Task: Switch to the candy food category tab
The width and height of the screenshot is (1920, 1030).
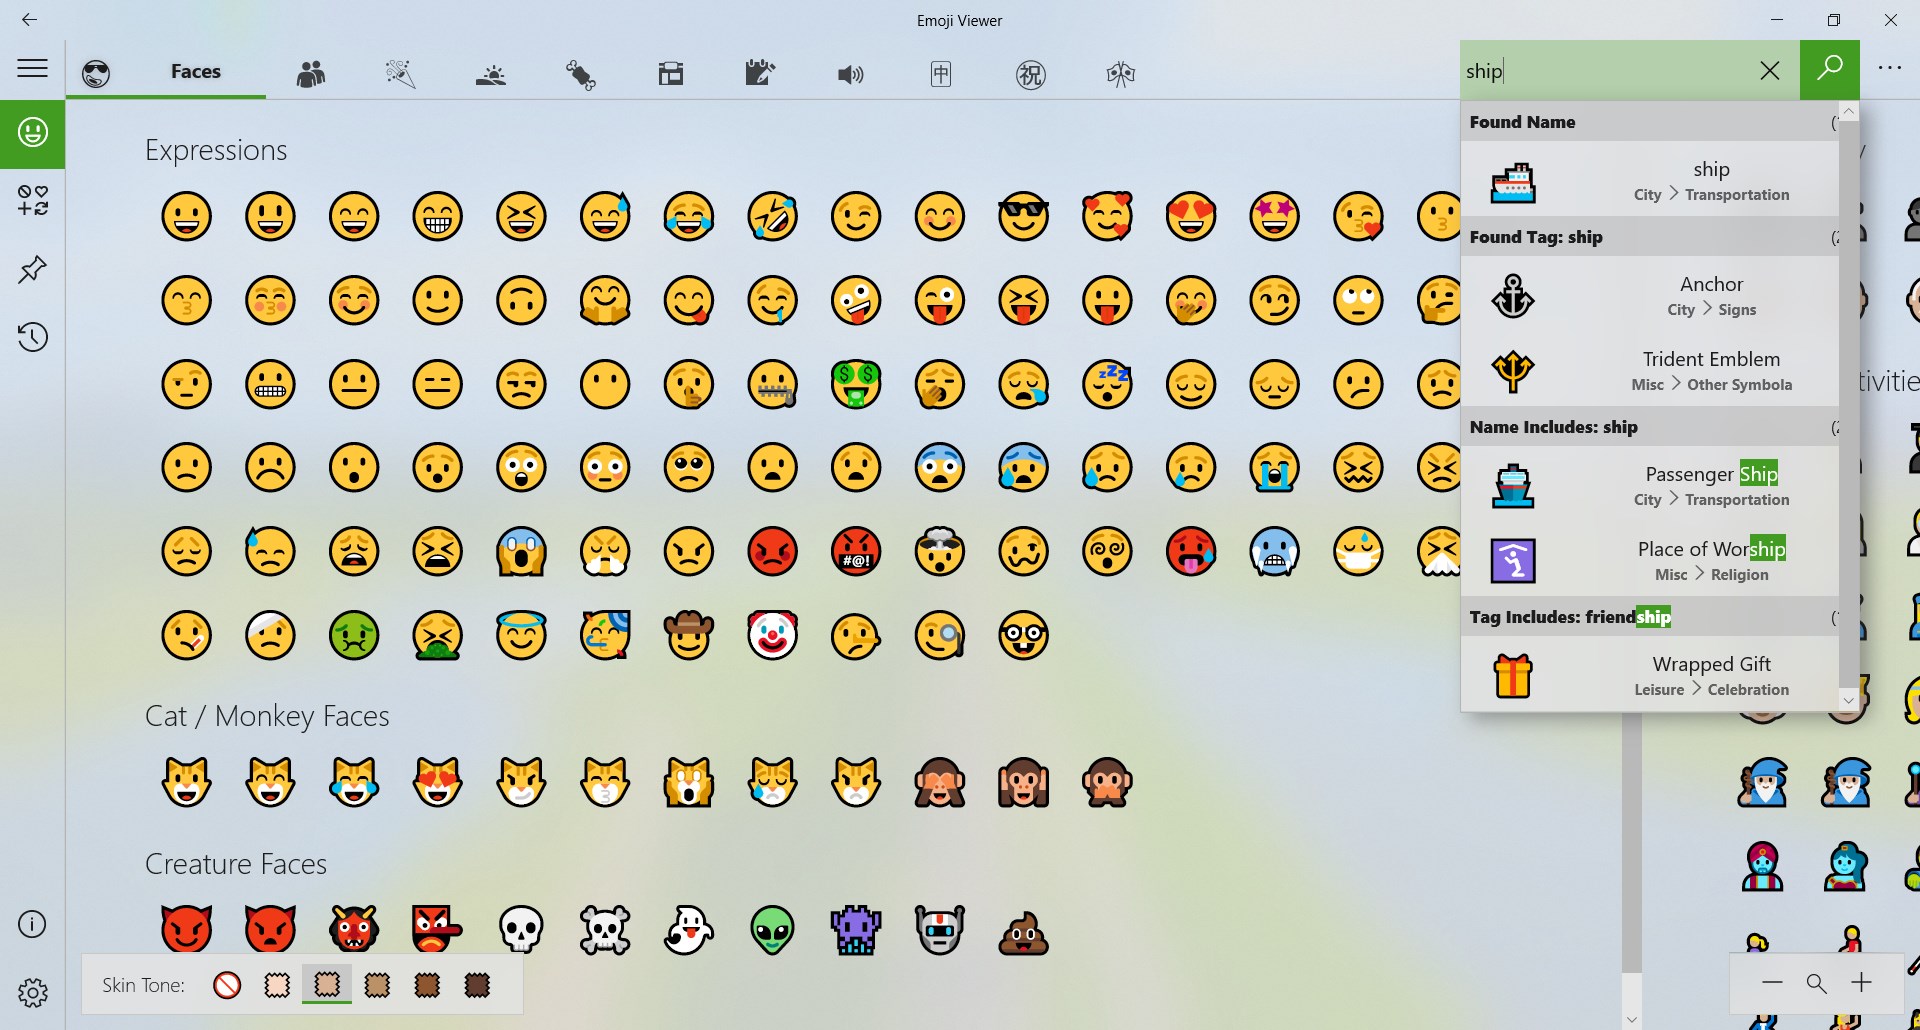Action: [x=580, y=73]
